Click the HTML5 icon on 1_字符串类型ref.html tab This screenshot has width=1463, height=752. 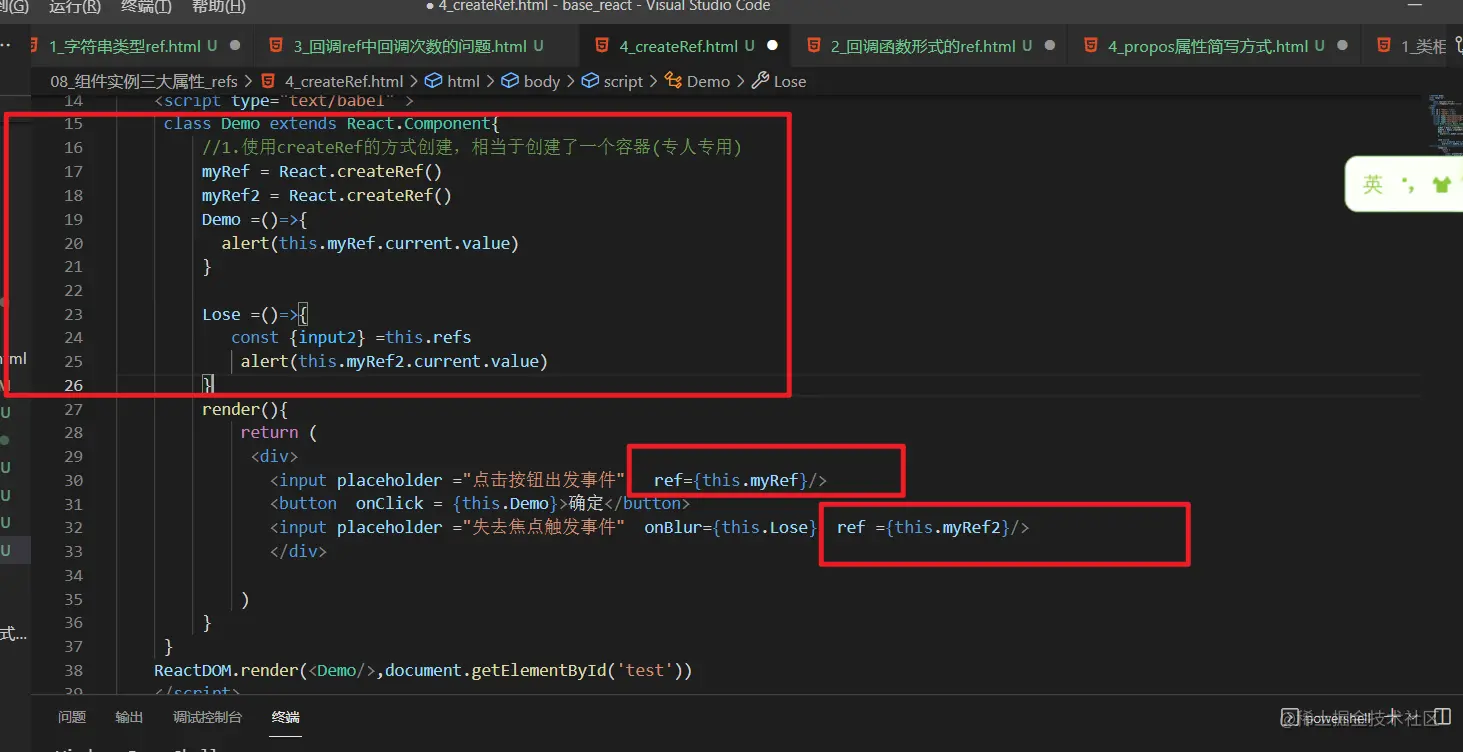(33, 46)
